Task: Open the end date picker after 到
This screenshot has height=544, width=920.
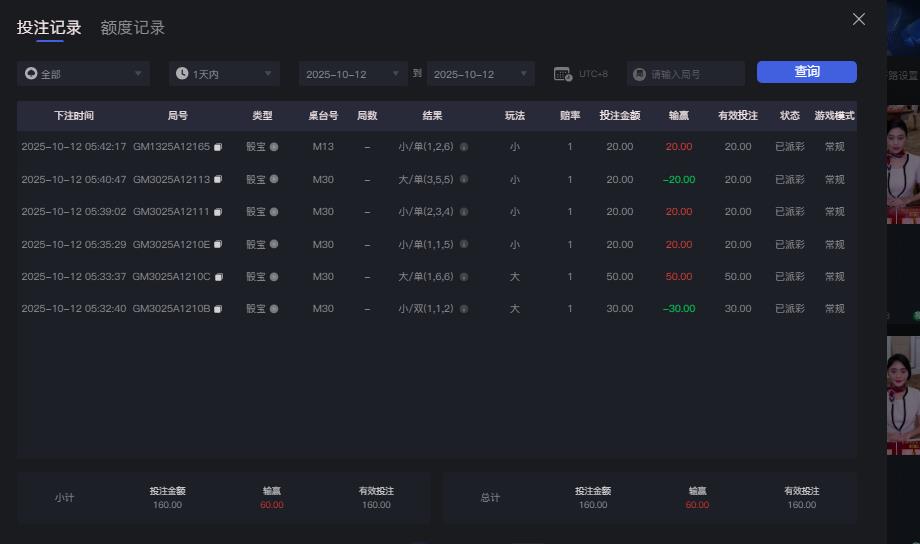Action: 480,74
